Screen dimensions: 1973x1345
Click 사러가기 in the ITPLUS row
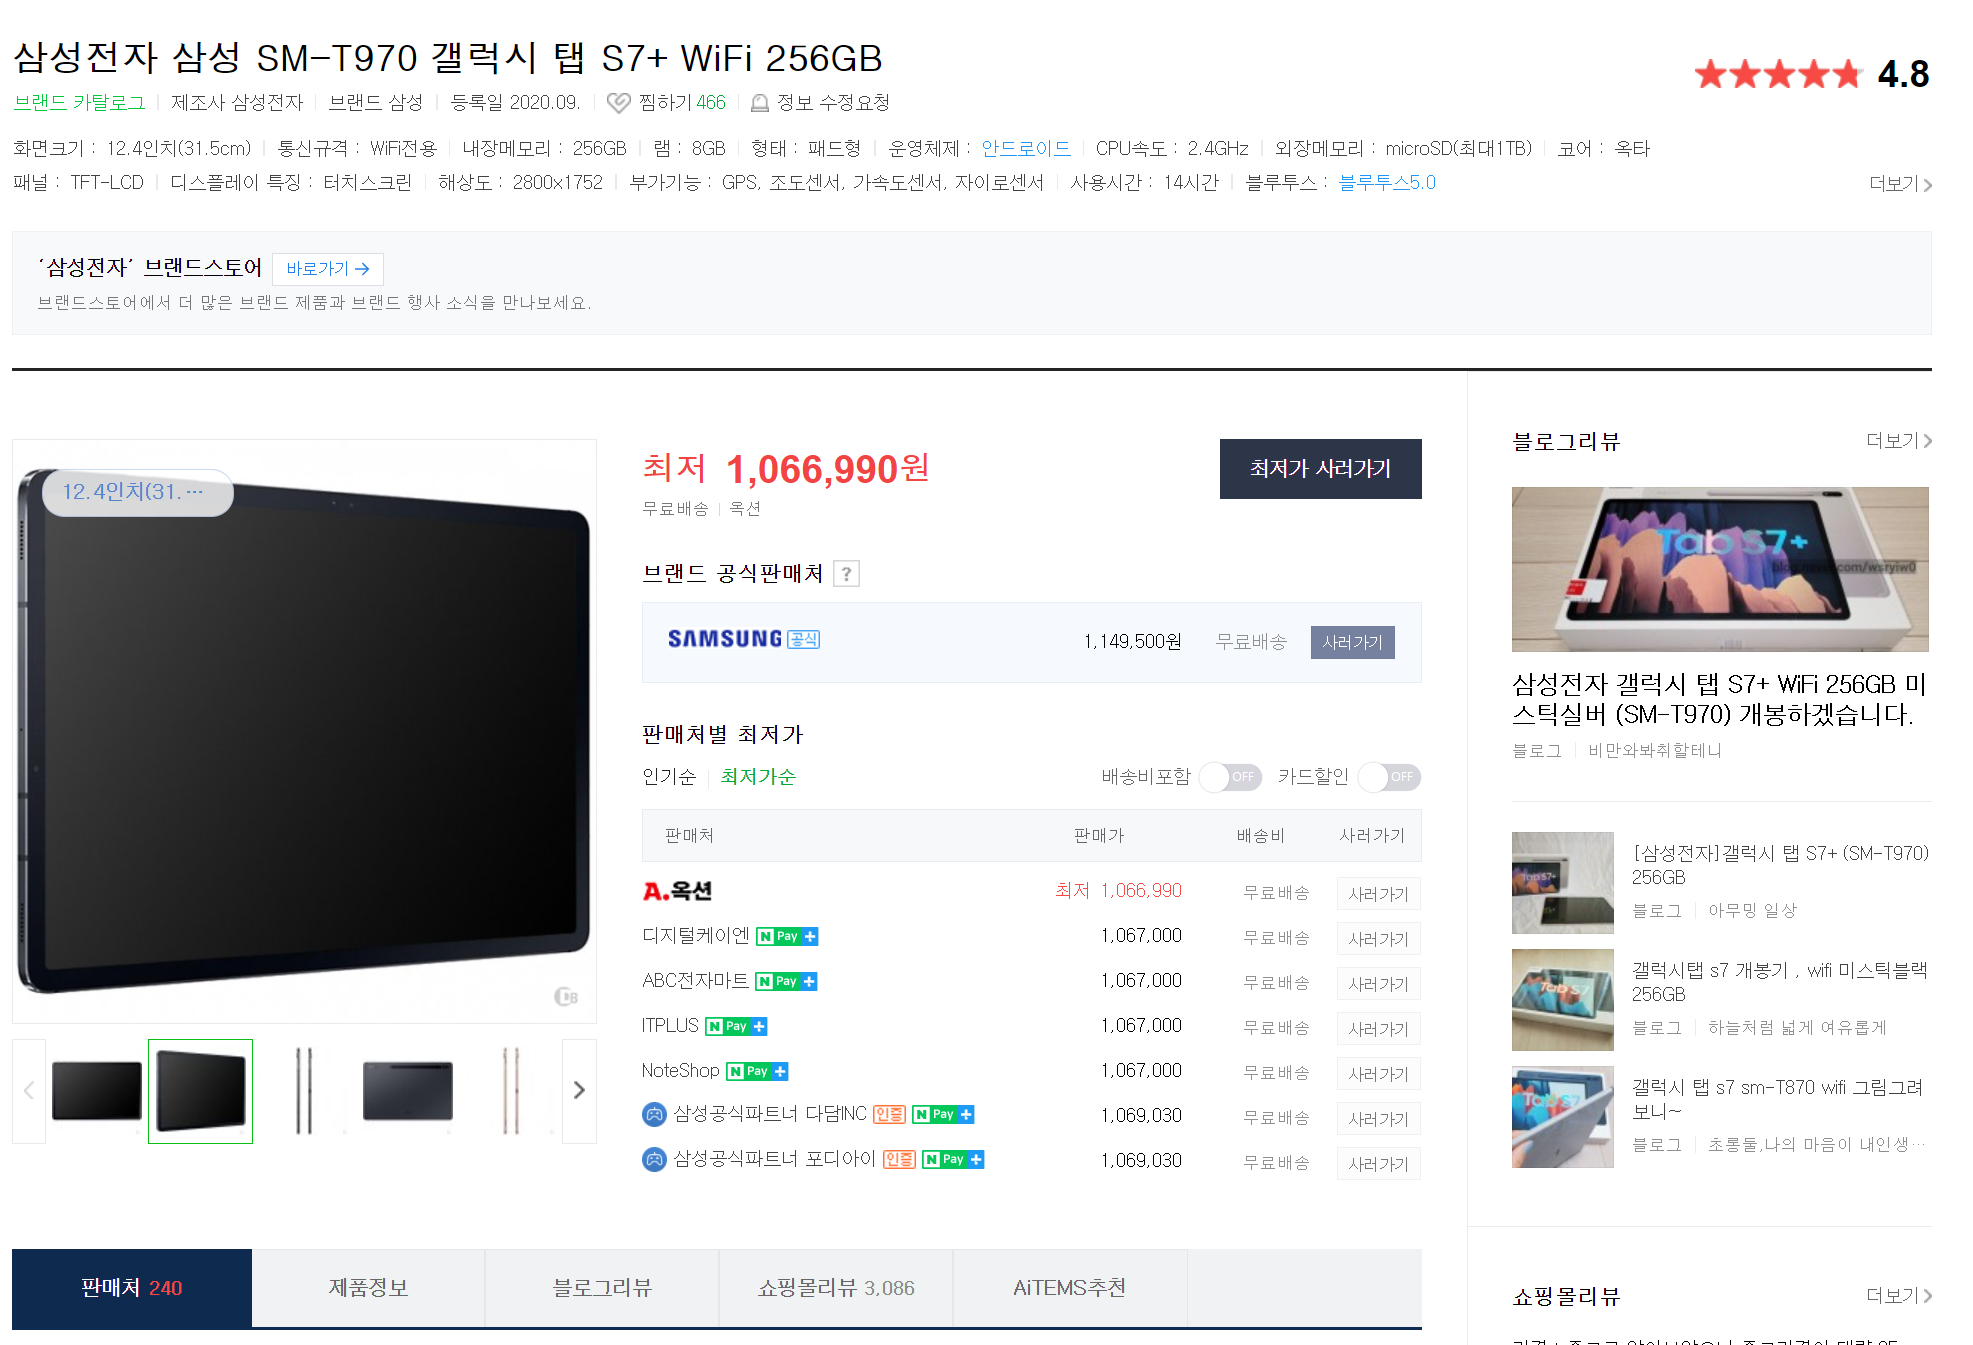1378,1029
